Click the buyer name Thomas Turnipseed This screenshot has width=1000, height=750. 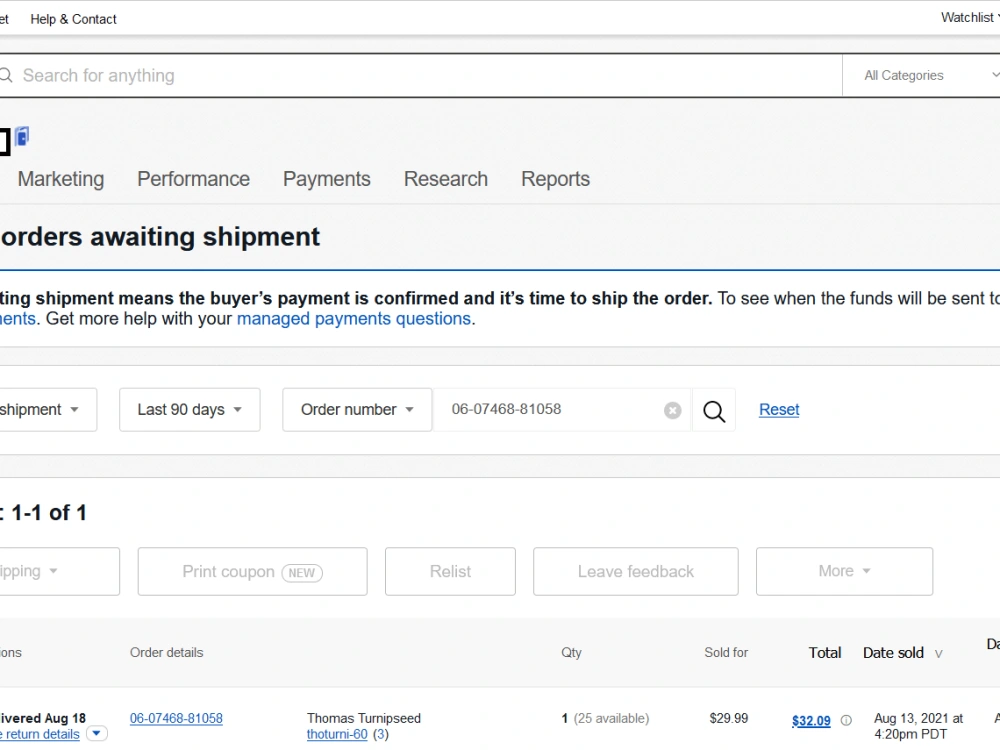(364, 718)
